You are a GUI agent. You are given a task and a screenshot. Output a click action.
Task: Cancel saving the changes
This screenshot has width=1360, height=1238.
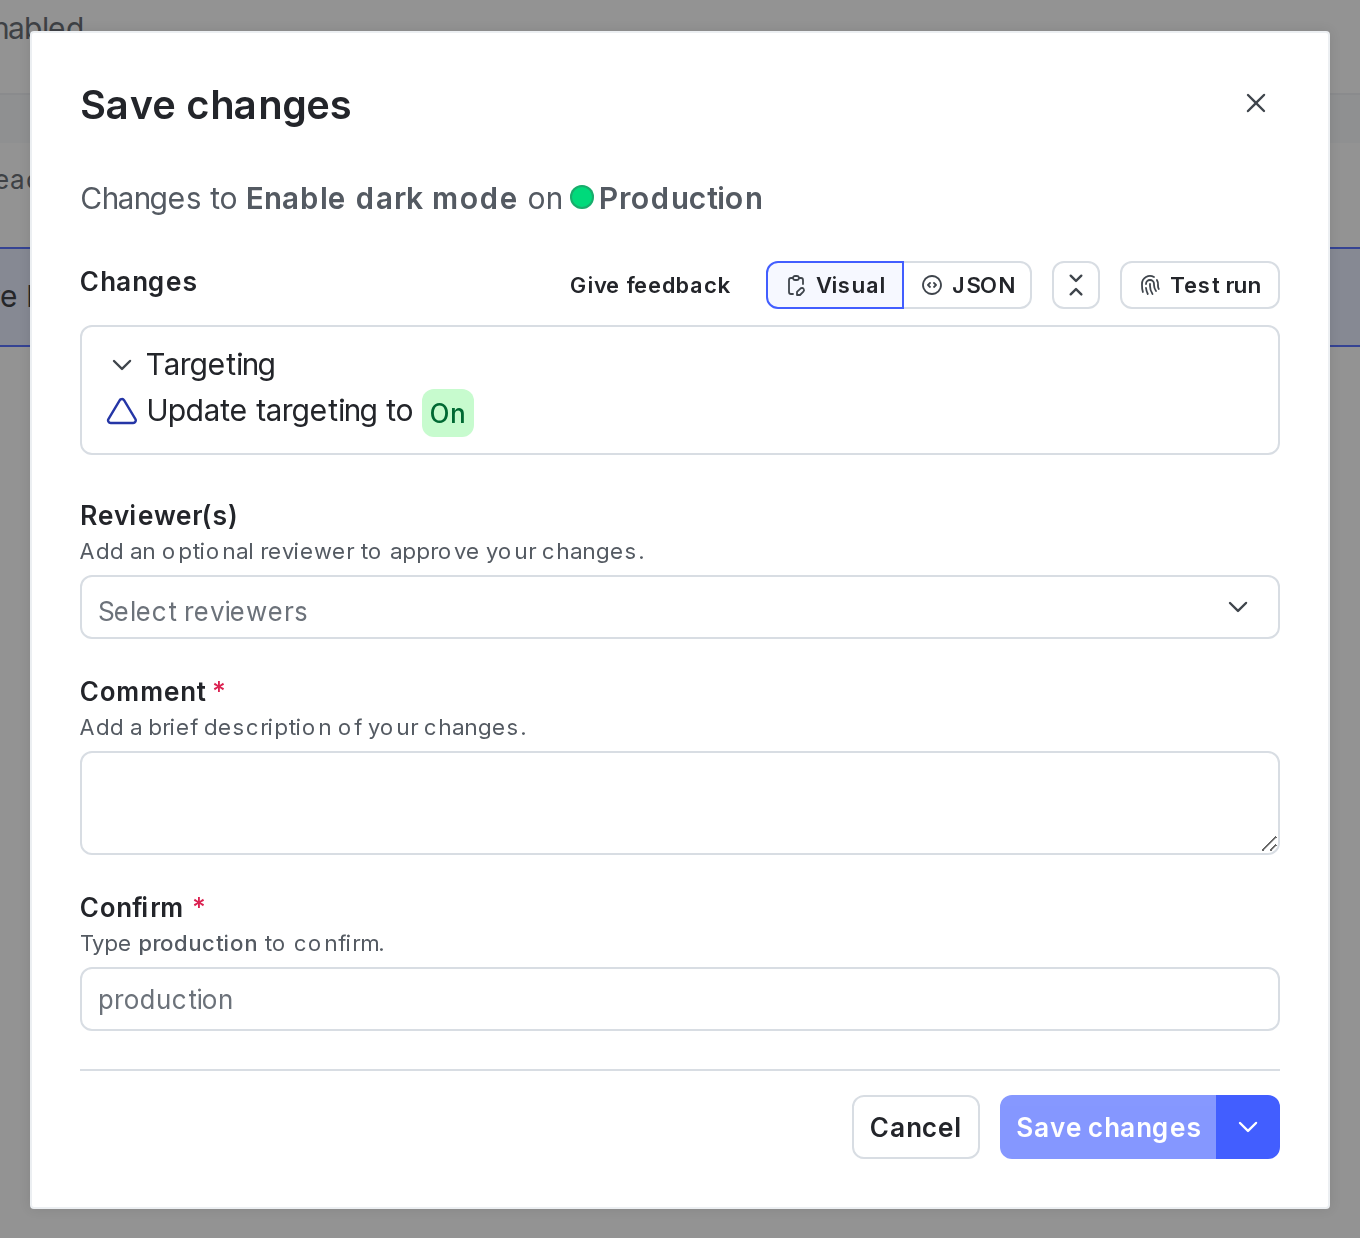pos(915,1127)
